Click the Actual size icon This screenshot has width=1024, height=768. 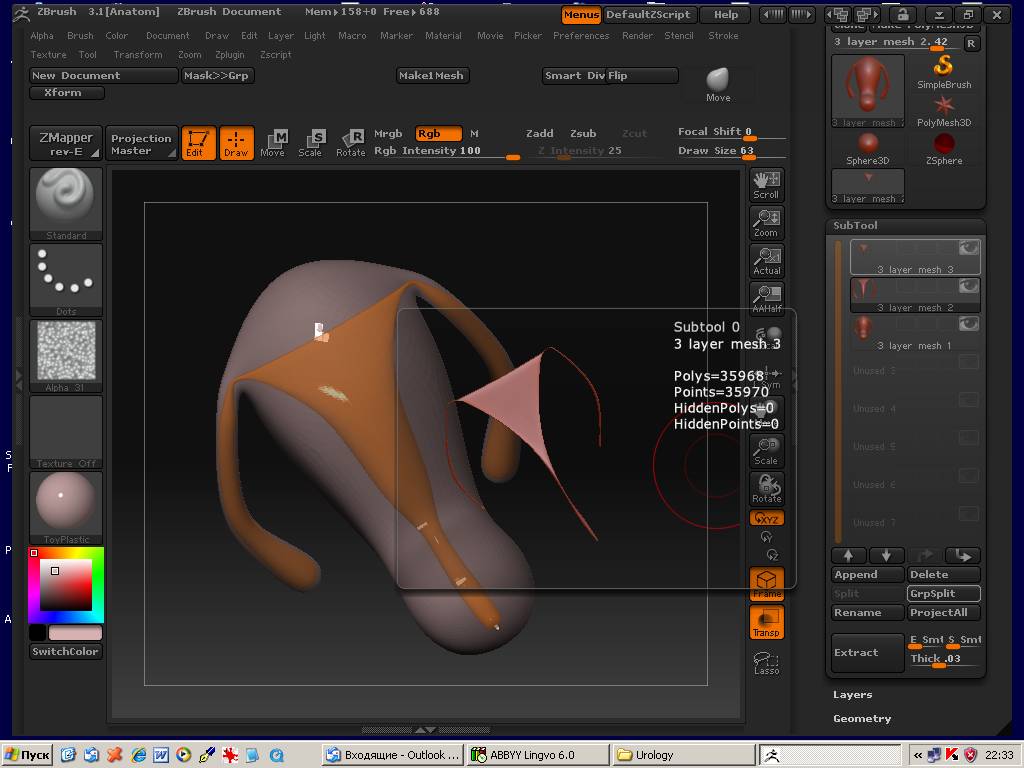(x=766, y=261)
